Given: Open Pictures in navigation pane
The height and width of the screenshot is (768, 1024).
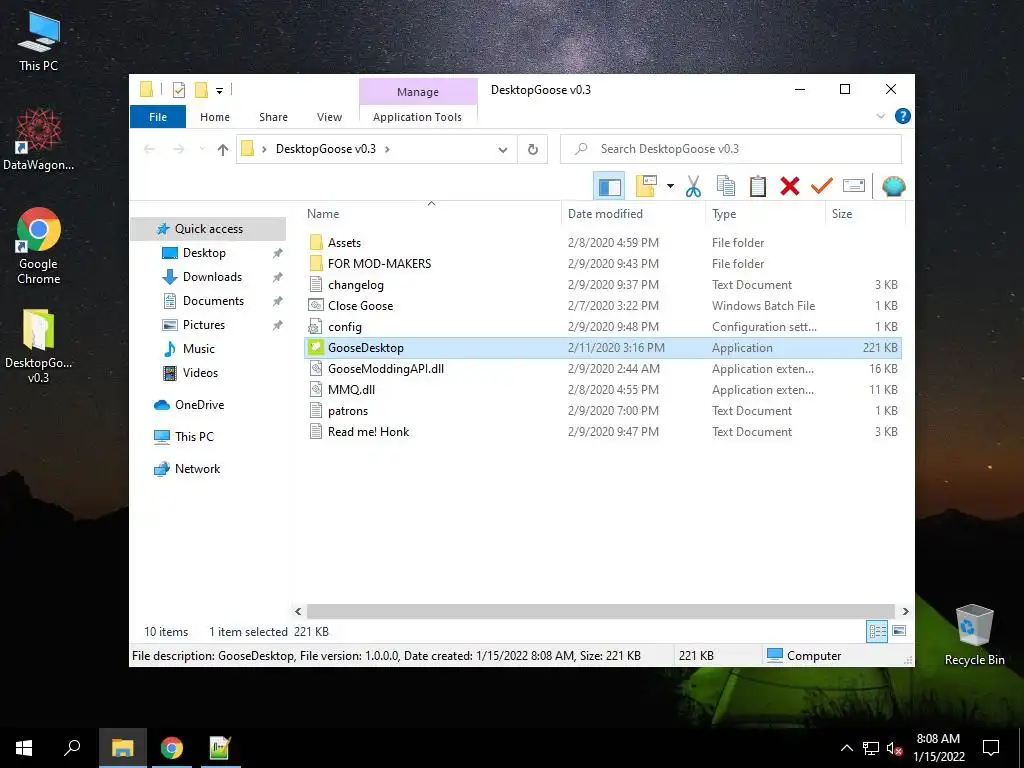Looking at the screenshot, I should pos(204,325).
